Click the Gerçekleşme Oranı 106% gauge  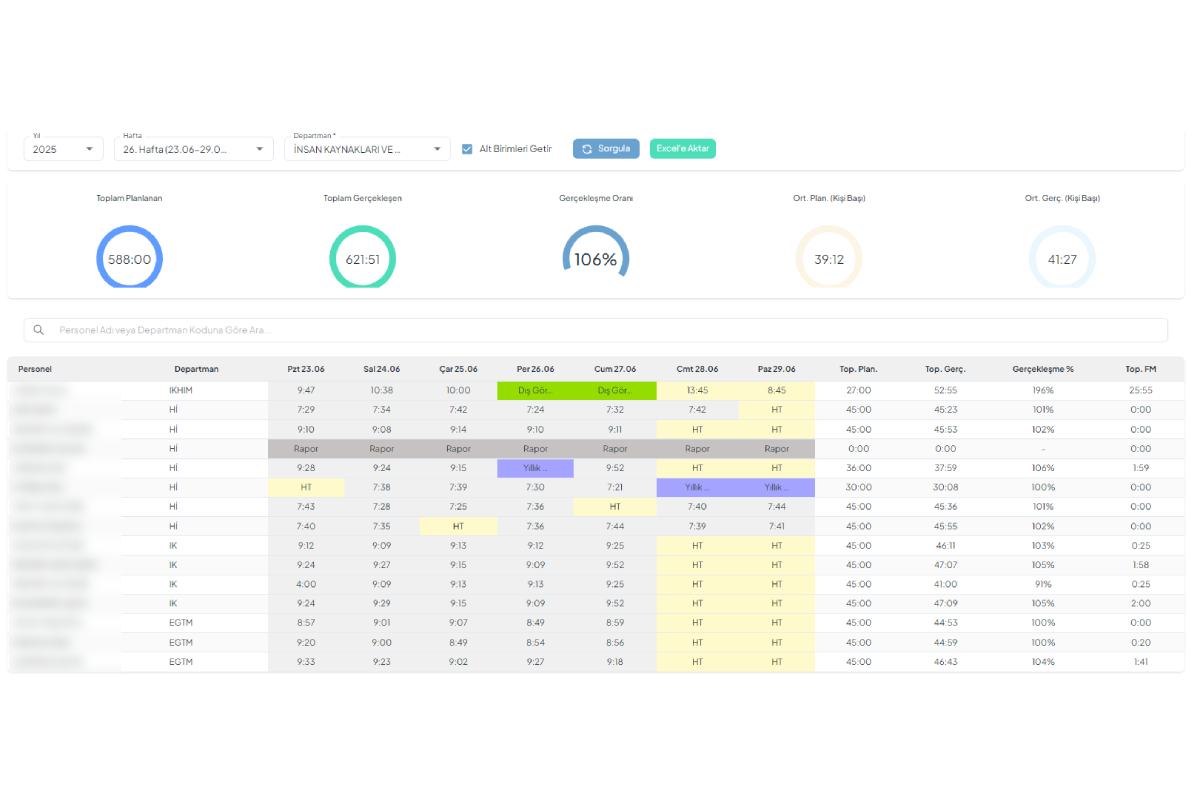pos(595,258)
